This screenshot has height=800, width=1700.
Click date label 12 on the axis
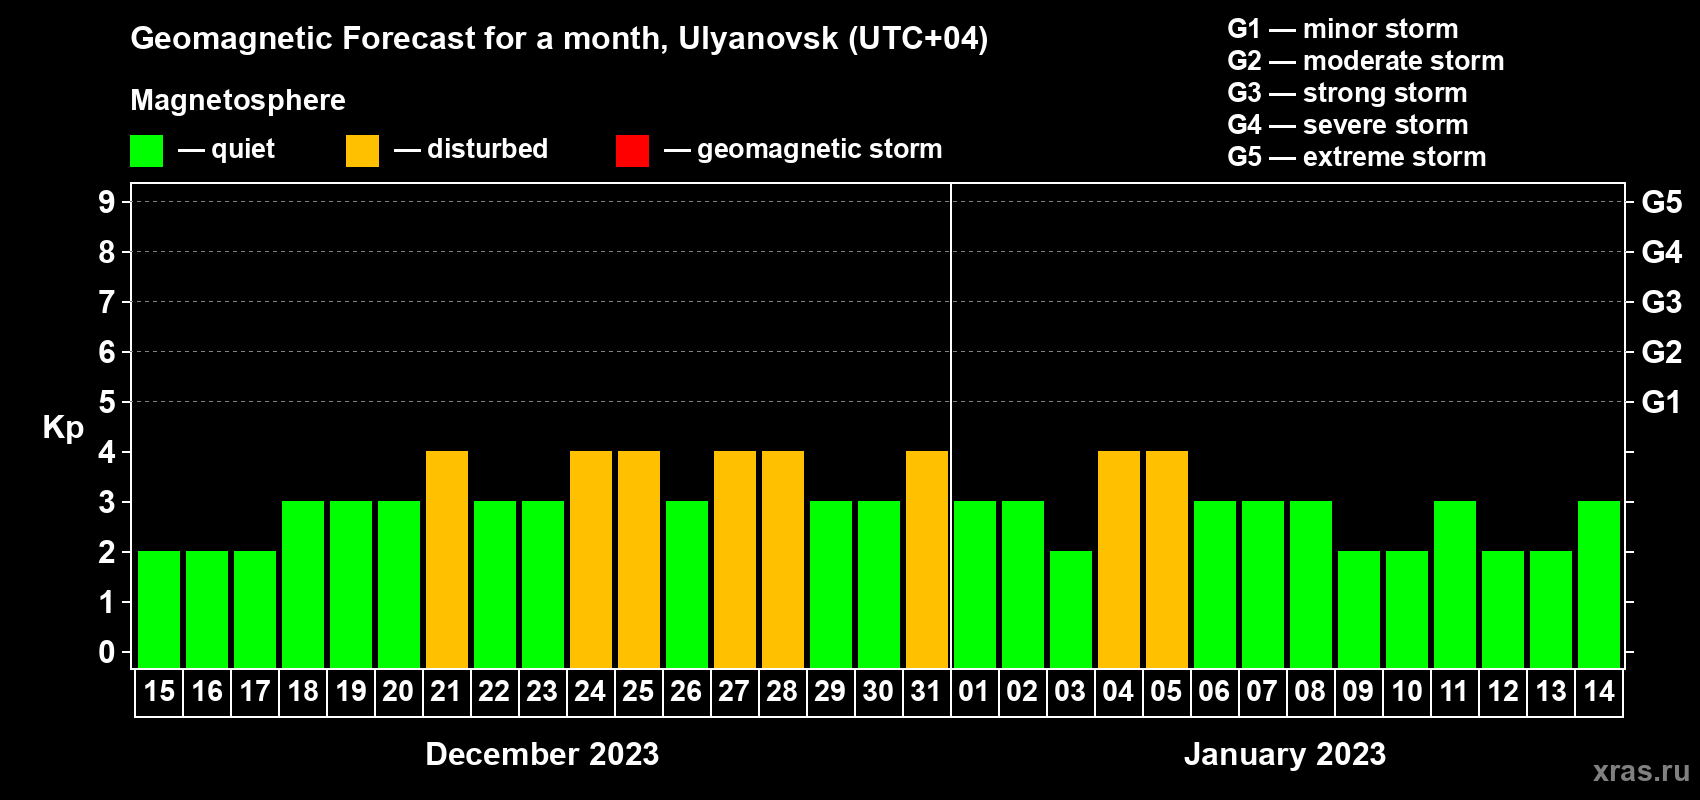point(1503,692)
